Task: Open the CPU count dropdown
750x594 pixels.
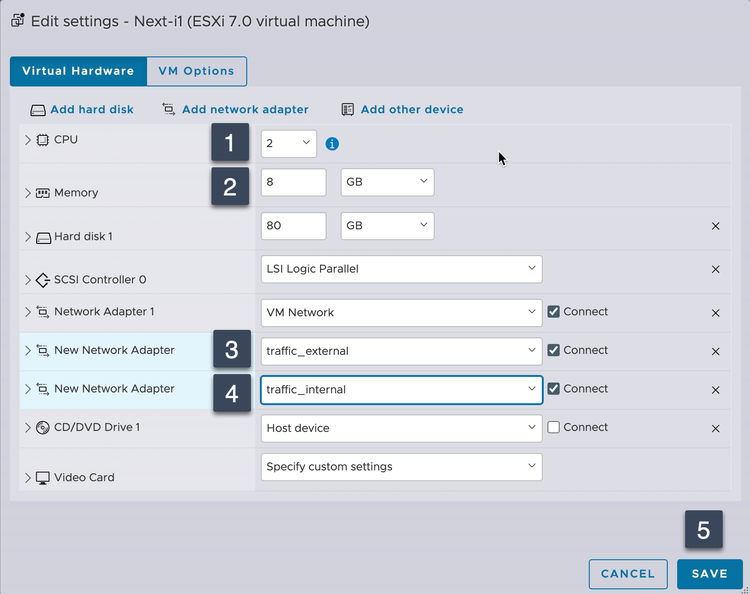Action: click(x=289, y=144)
